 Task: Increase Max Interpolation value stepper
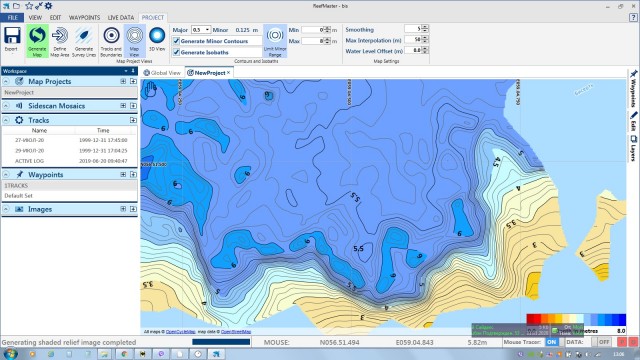click(425, 38)
